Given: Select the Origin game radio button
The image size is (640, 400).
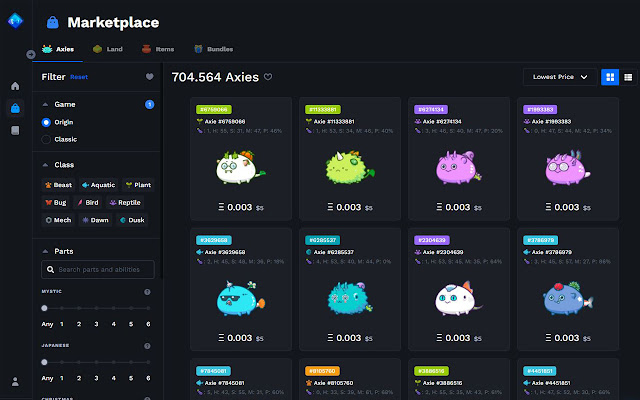Looking at the screenshot, I should (x=46, y=122).
